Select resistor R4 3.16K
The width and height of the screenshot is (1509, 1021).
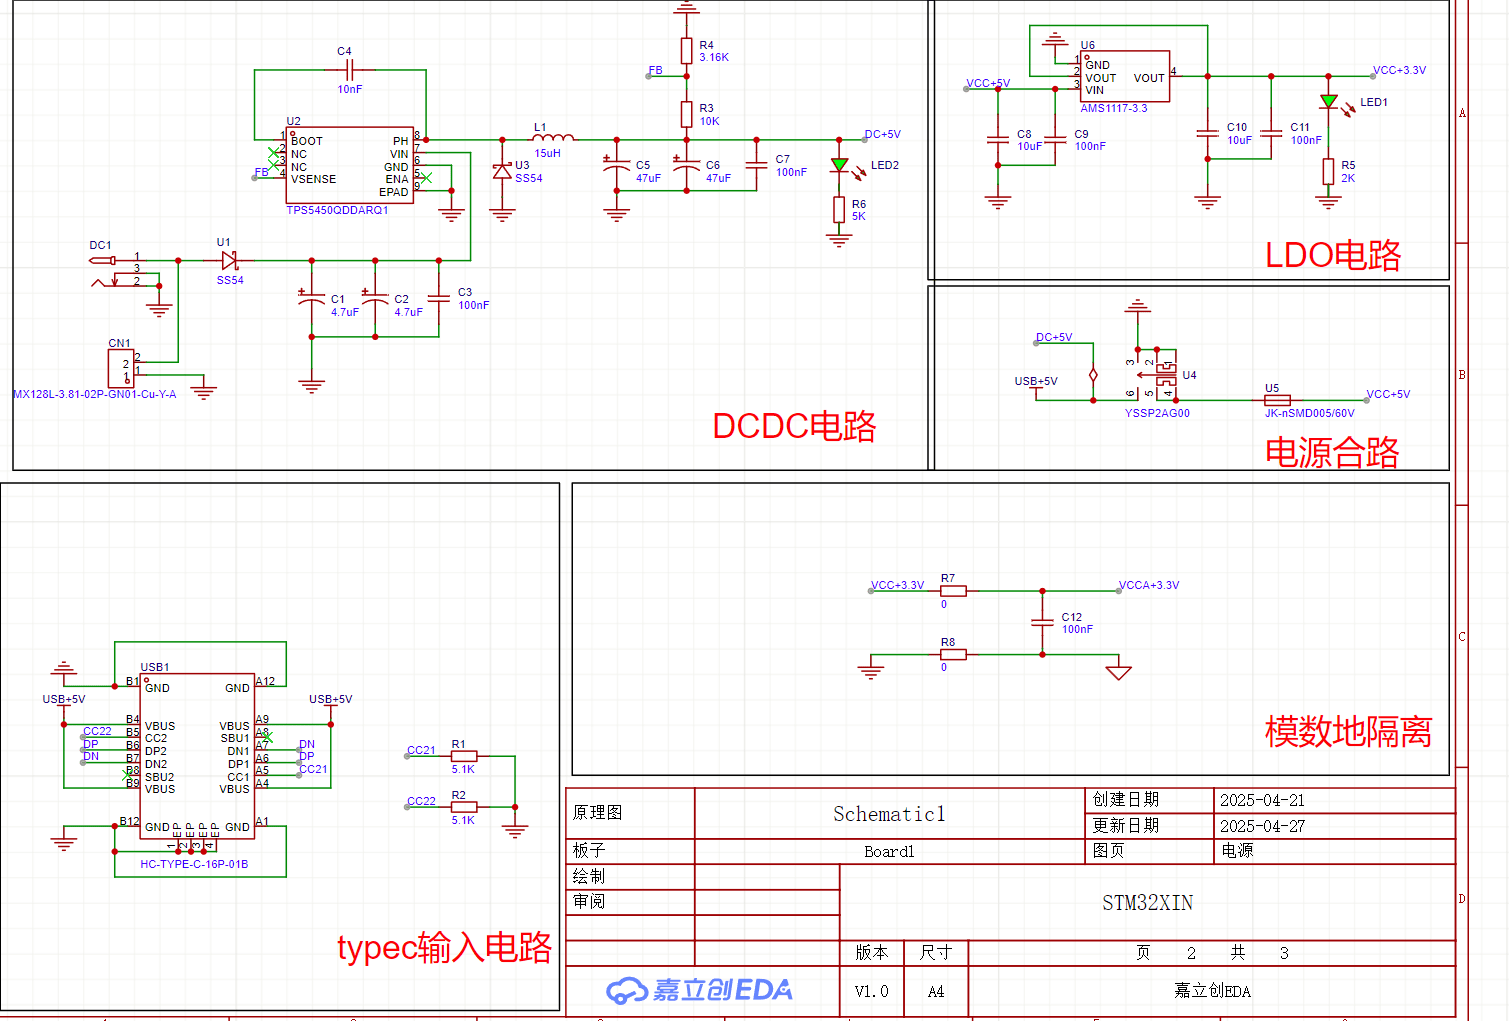[x=686, y=51]
